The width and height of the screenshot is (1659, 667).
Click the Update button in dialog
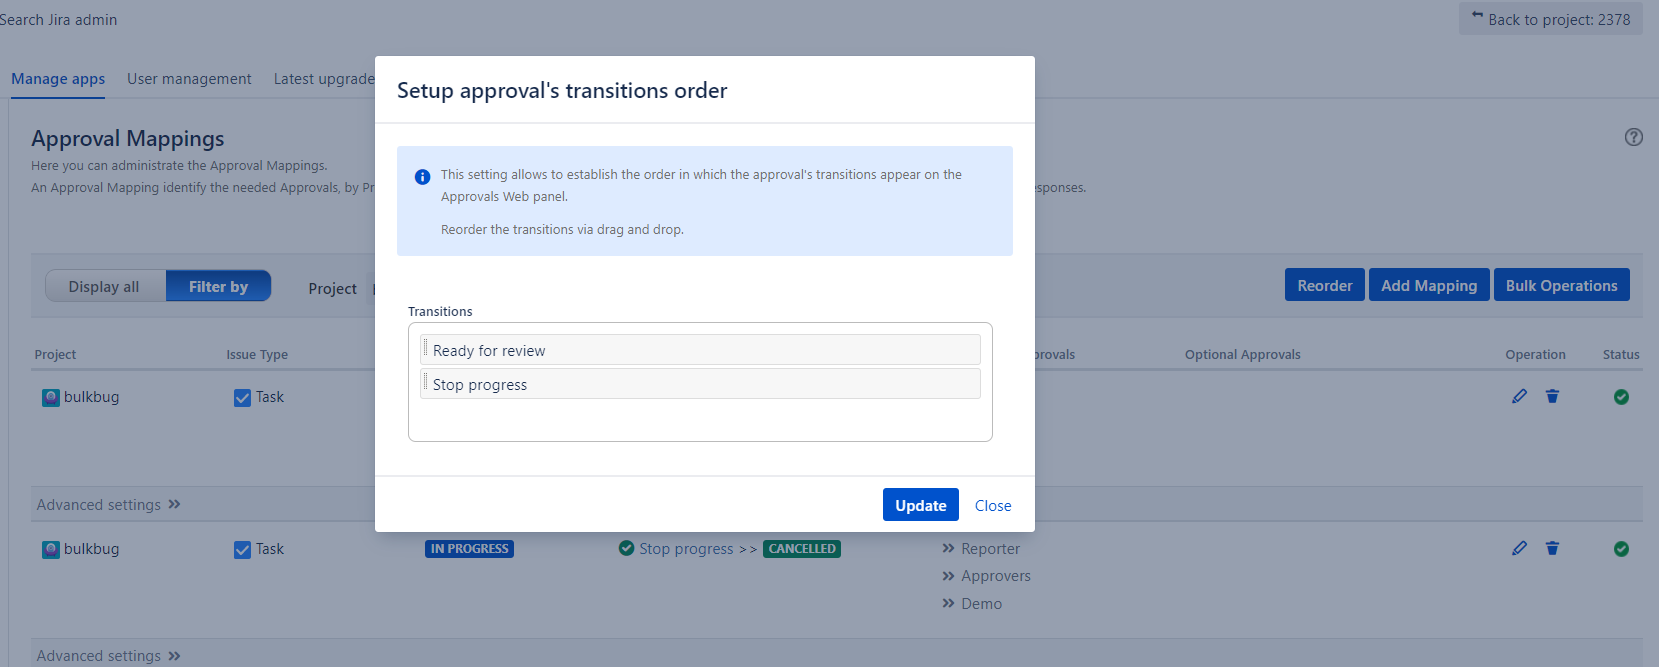pyautogui.click(x=921, y=505)
